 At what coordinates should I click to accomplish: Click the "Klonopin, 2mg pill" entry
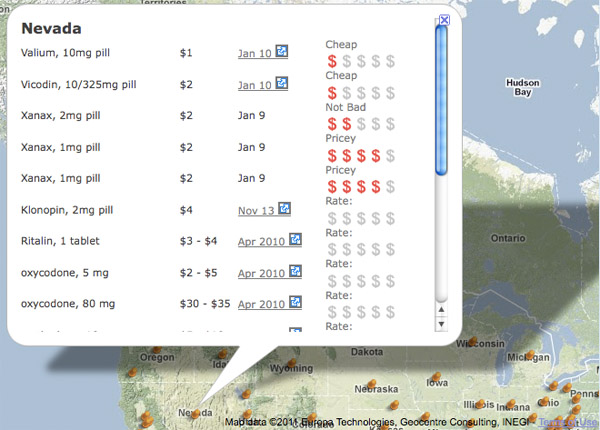(x=67, y=210)
